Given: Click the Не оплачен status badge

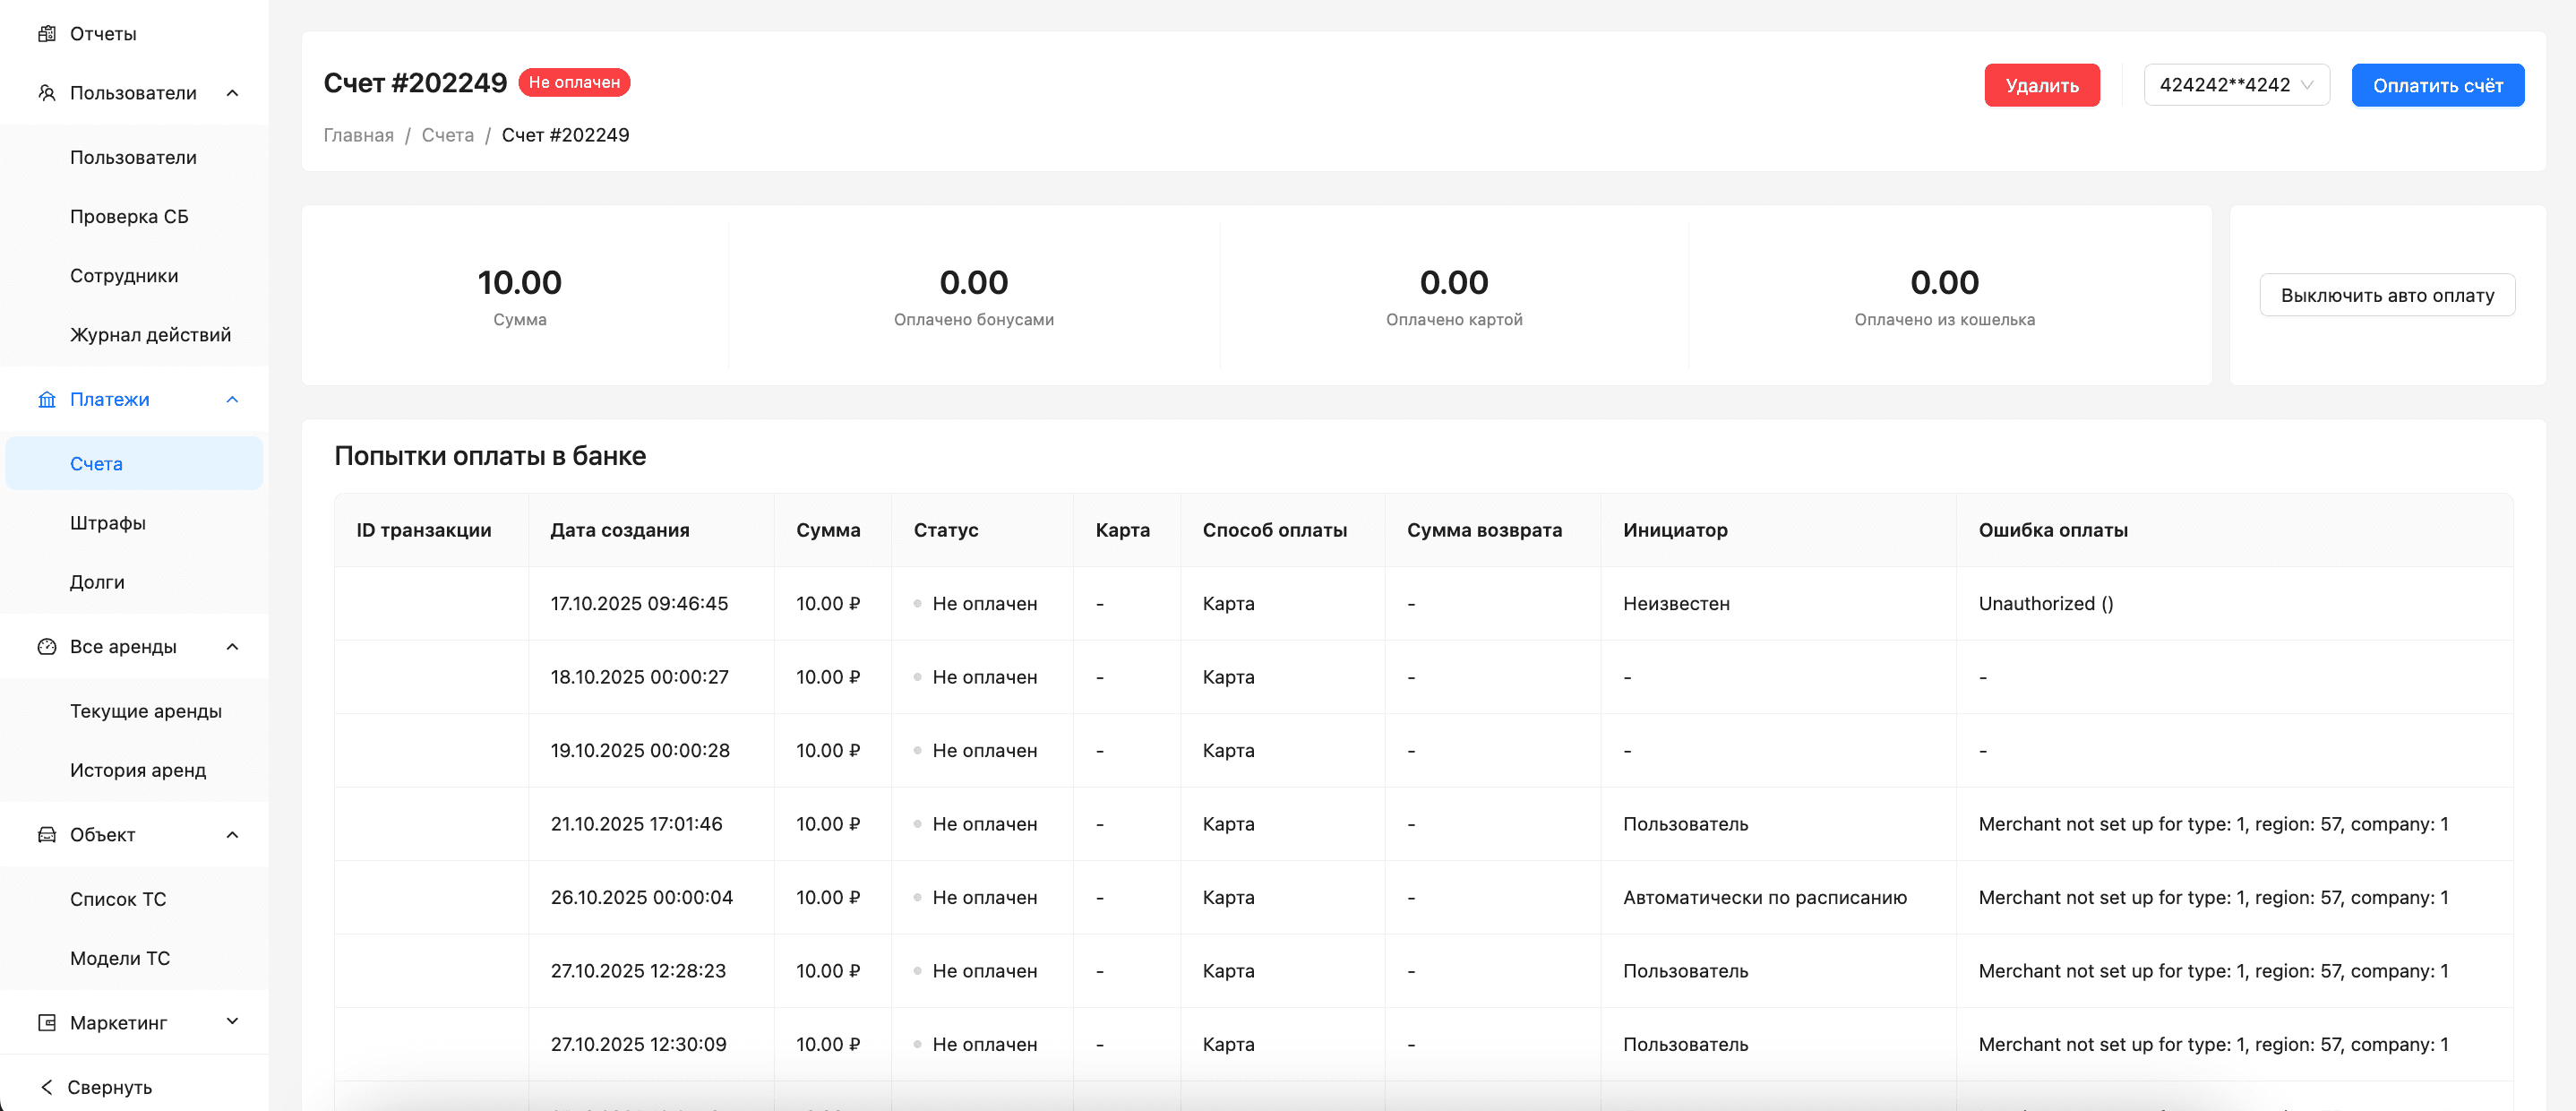Looking at the screenshot, I should (574, 82).
